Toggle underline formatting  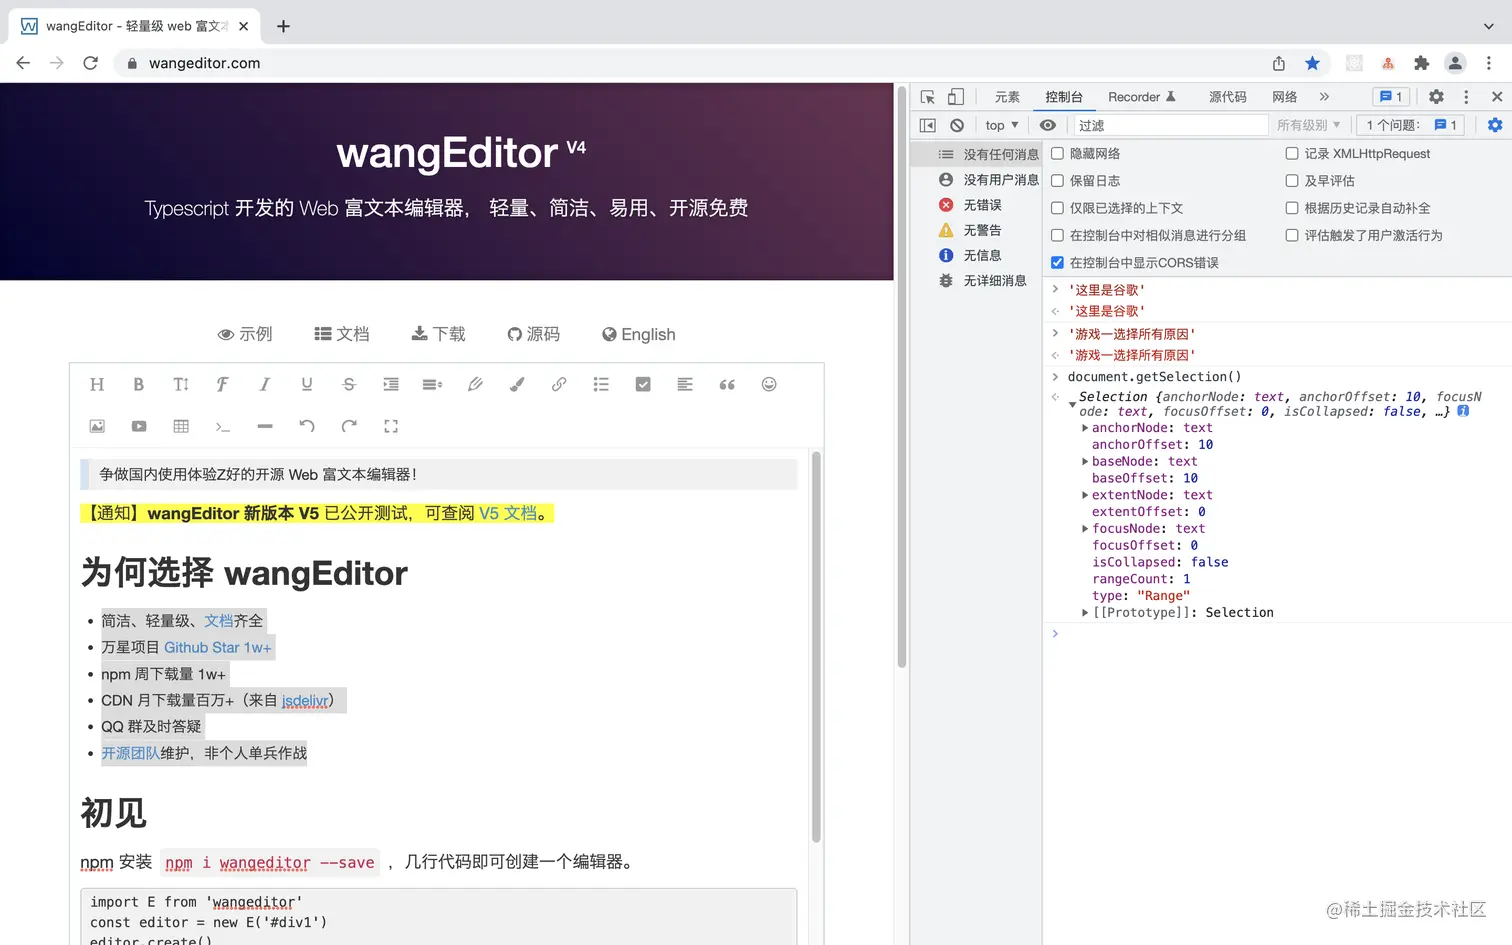[x=307, y=384]
